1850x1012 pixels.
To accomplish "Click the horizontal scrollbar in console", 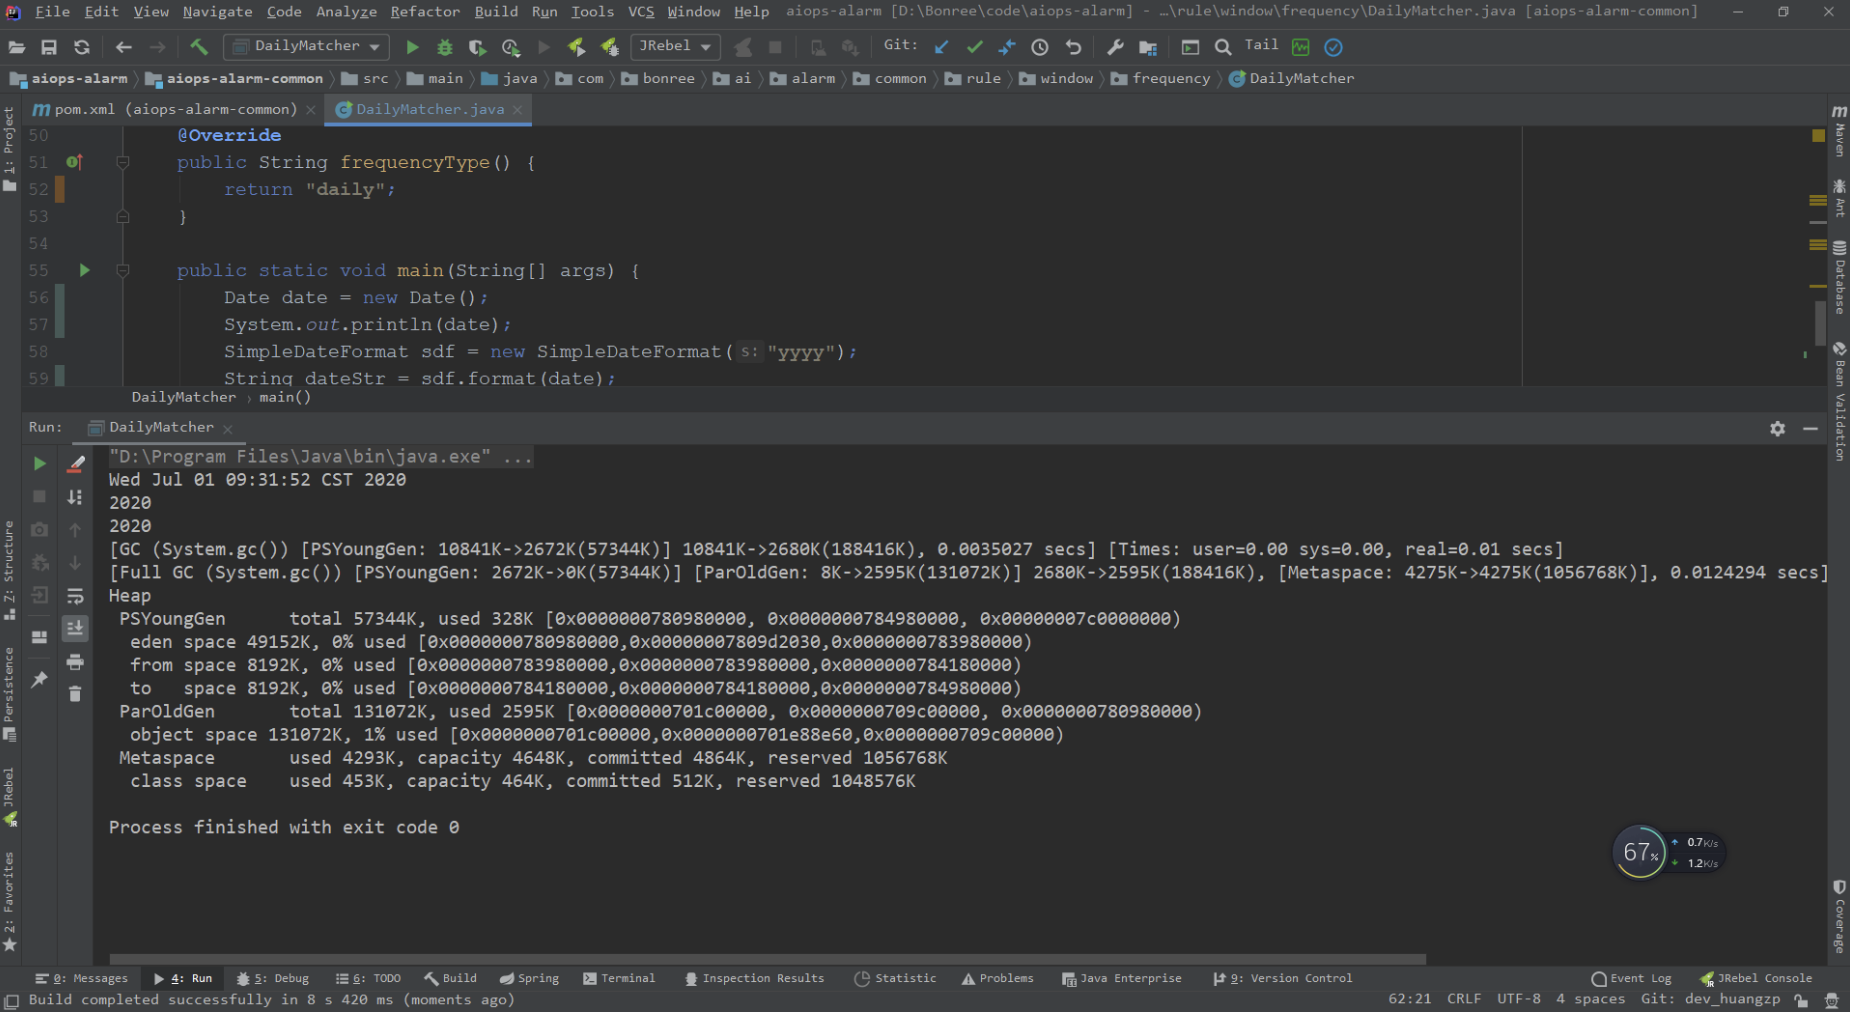I will point(767,959).
